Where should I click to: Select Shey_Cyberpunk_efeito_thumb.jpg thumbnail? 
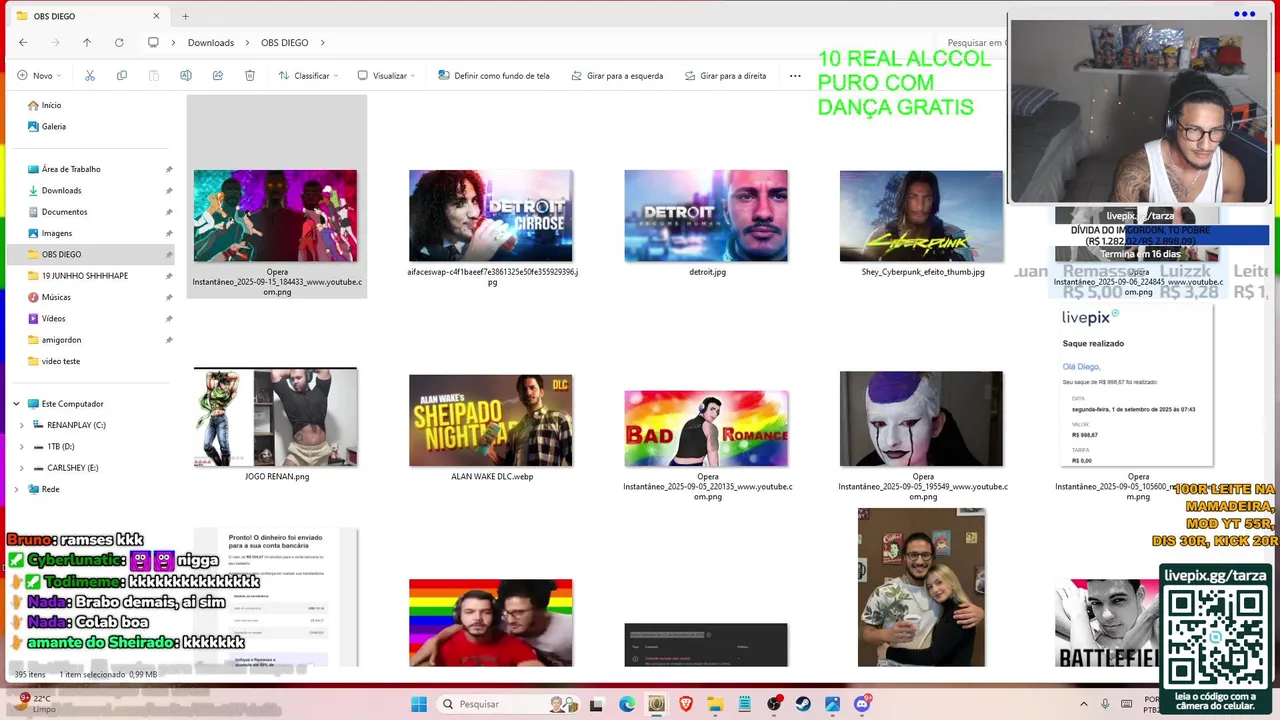tap(921, 216)
